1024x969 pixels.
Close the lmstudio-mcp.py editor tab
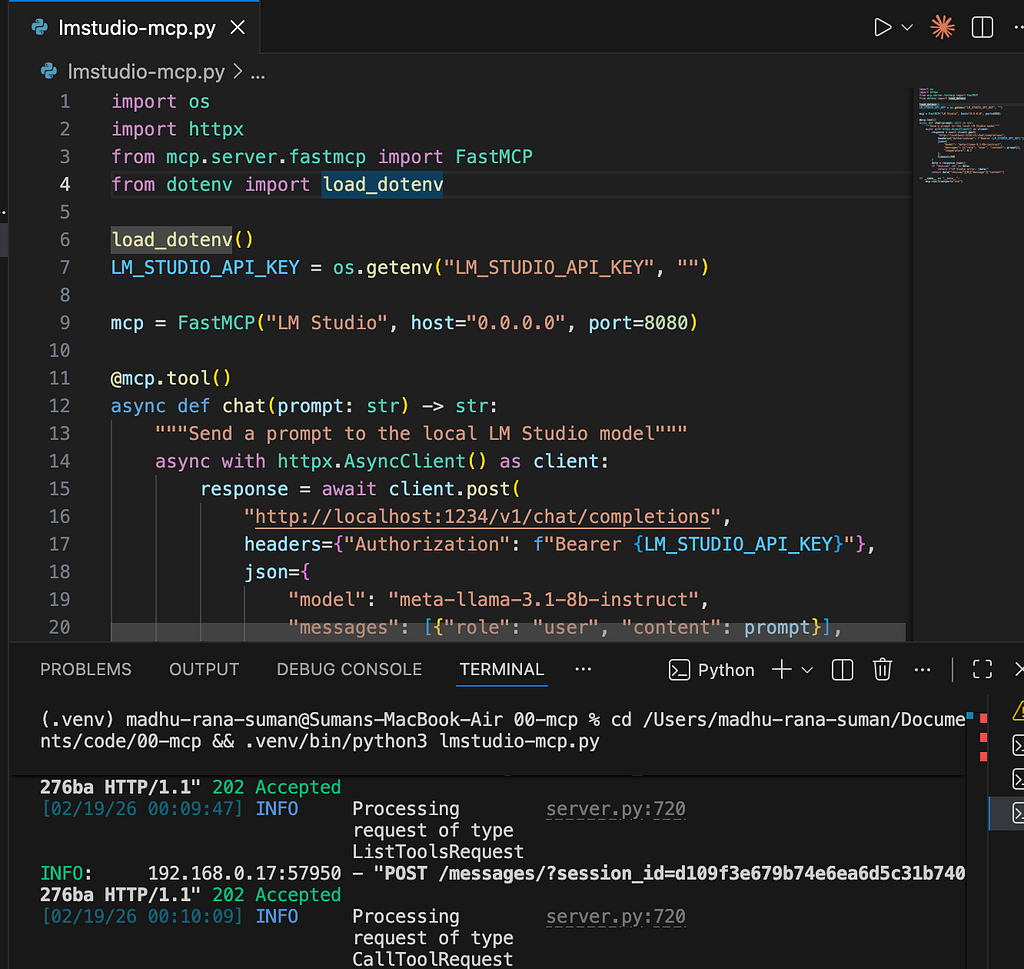238,27
